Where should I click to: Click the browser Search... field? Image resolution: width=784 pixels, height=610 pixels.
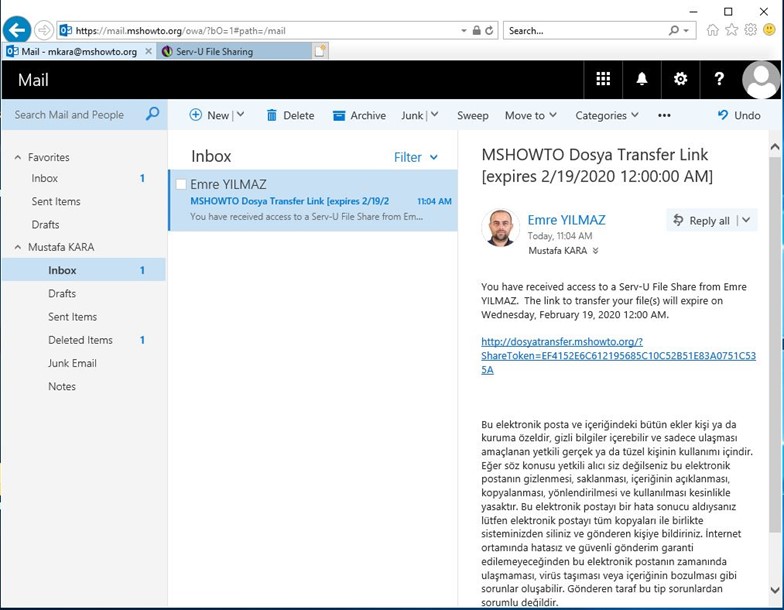586,30
